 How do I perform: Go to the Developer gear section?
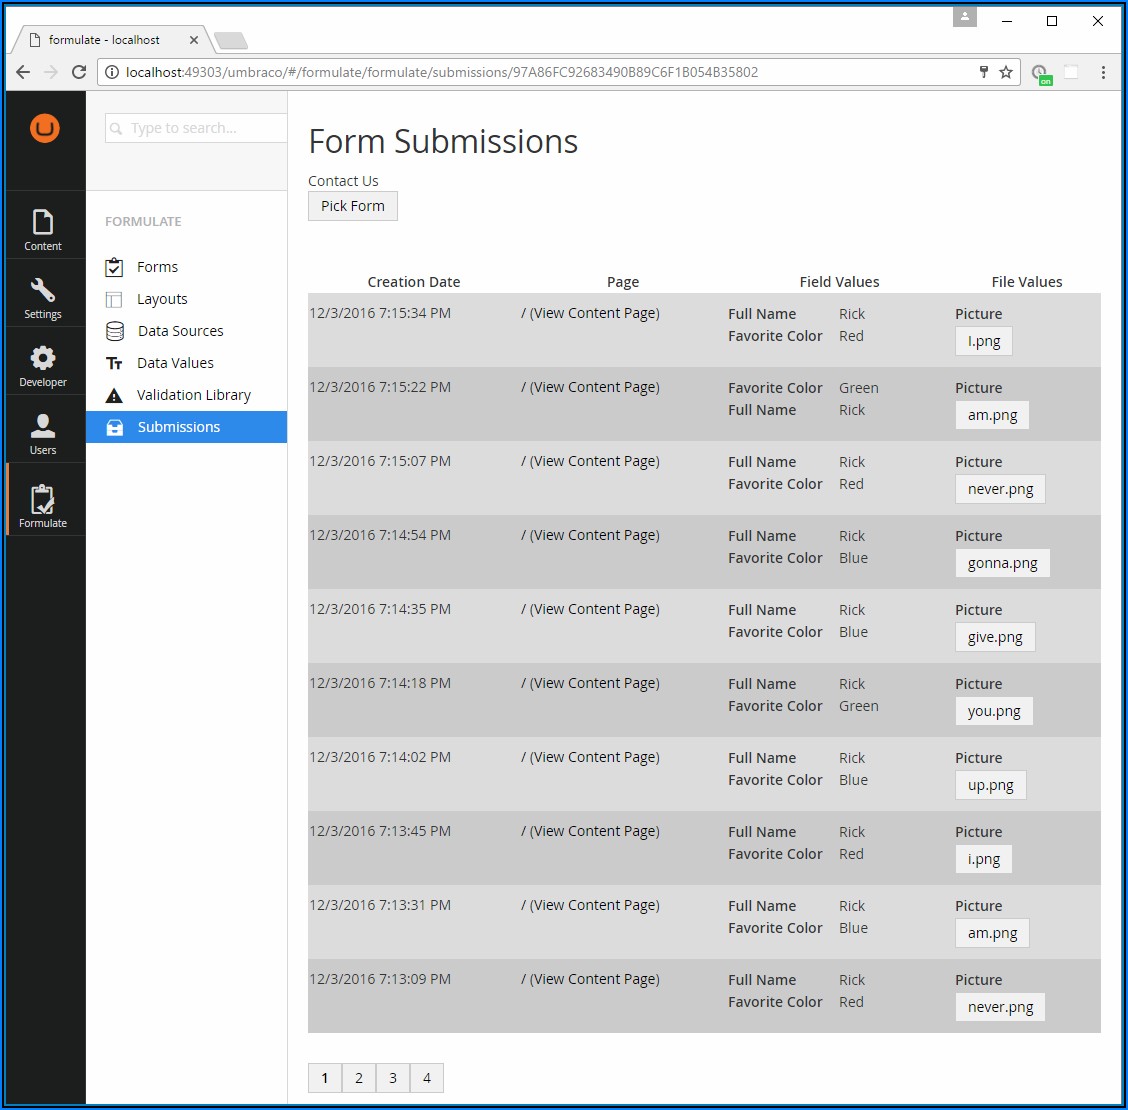(x=43, y=366)
